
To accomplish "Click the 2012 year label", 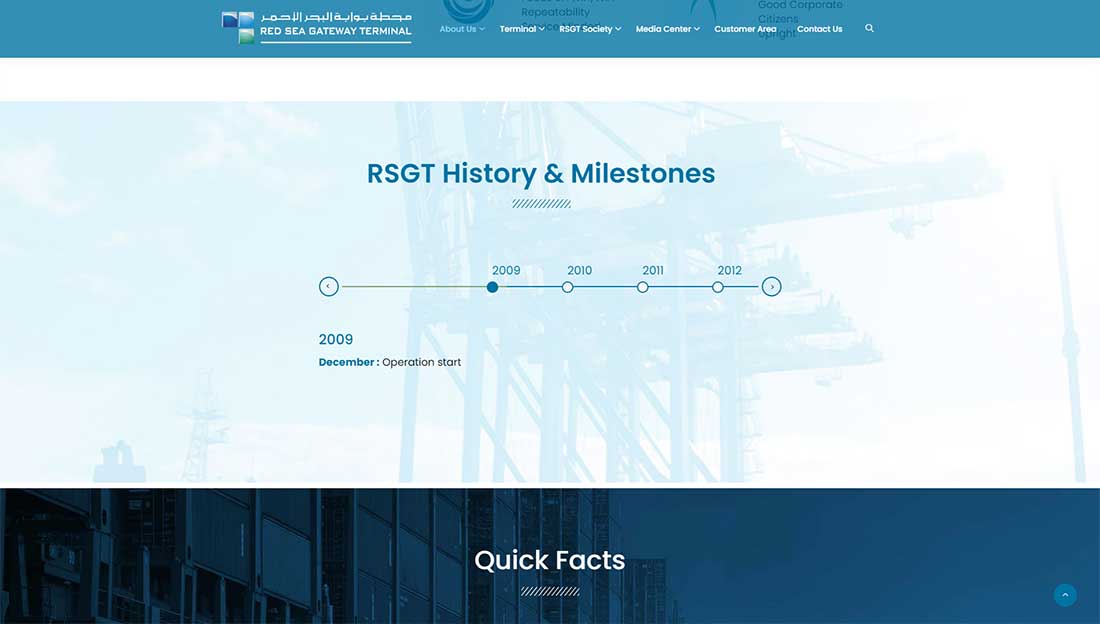I will [x=729, y=270].
